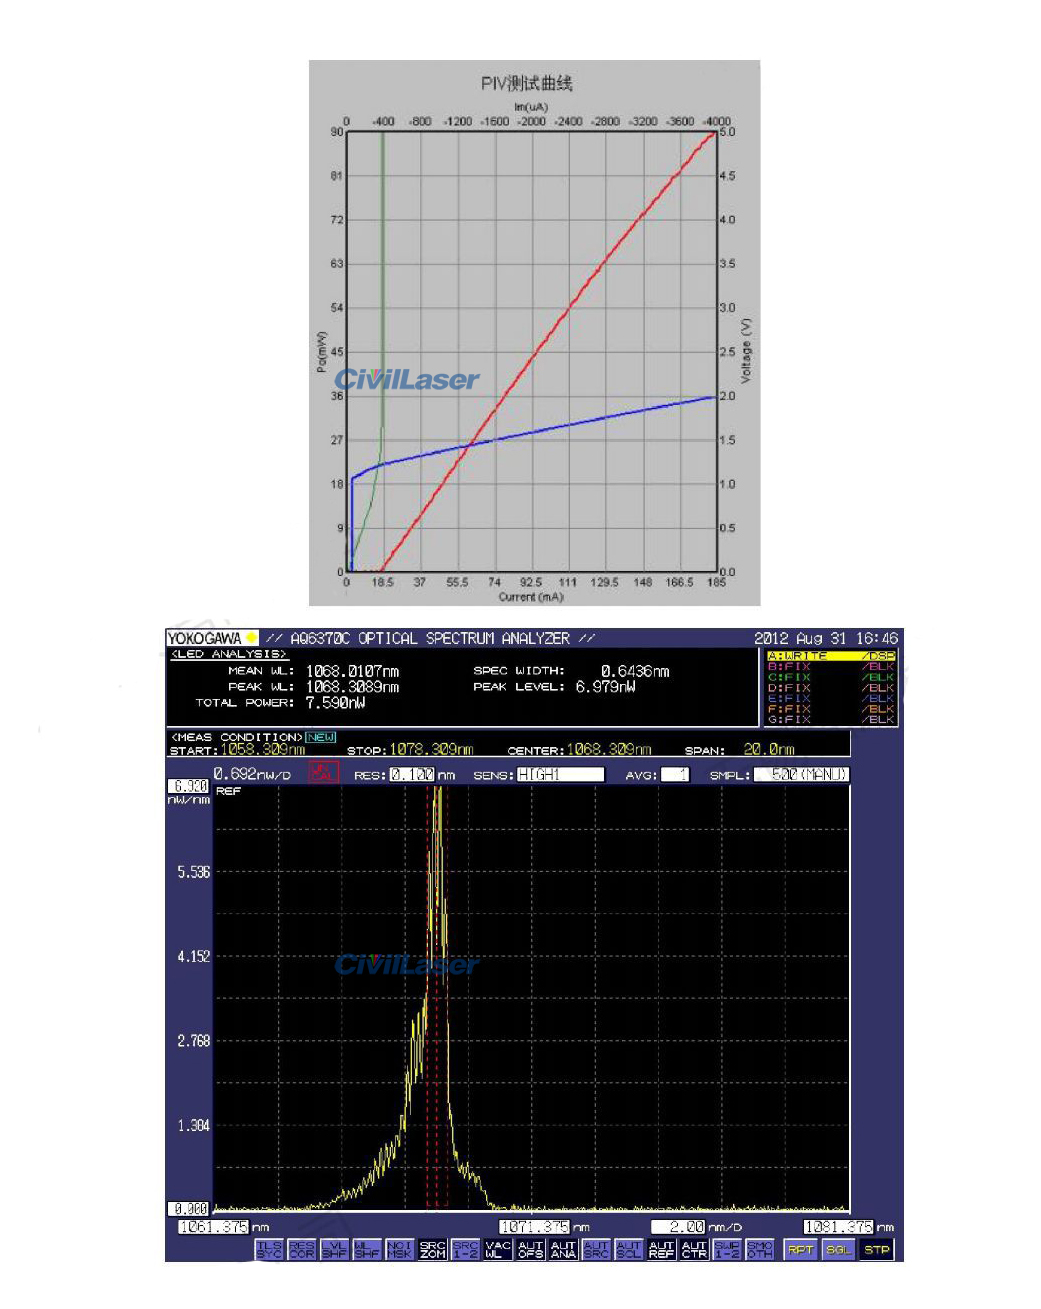Select the VAC WL icon
The height and width of the screenshot is (1309, 1041).
tap(498, 1250)
